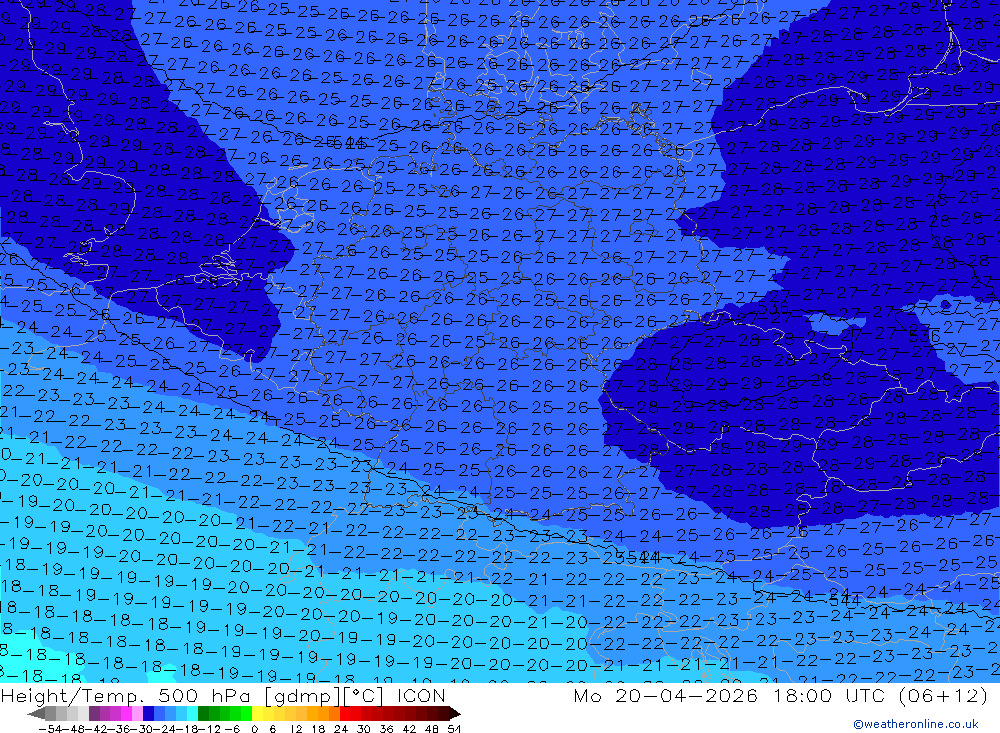
Task: Click the 'Mo 20-04-2026' date text
Action: tap(666, 695)
